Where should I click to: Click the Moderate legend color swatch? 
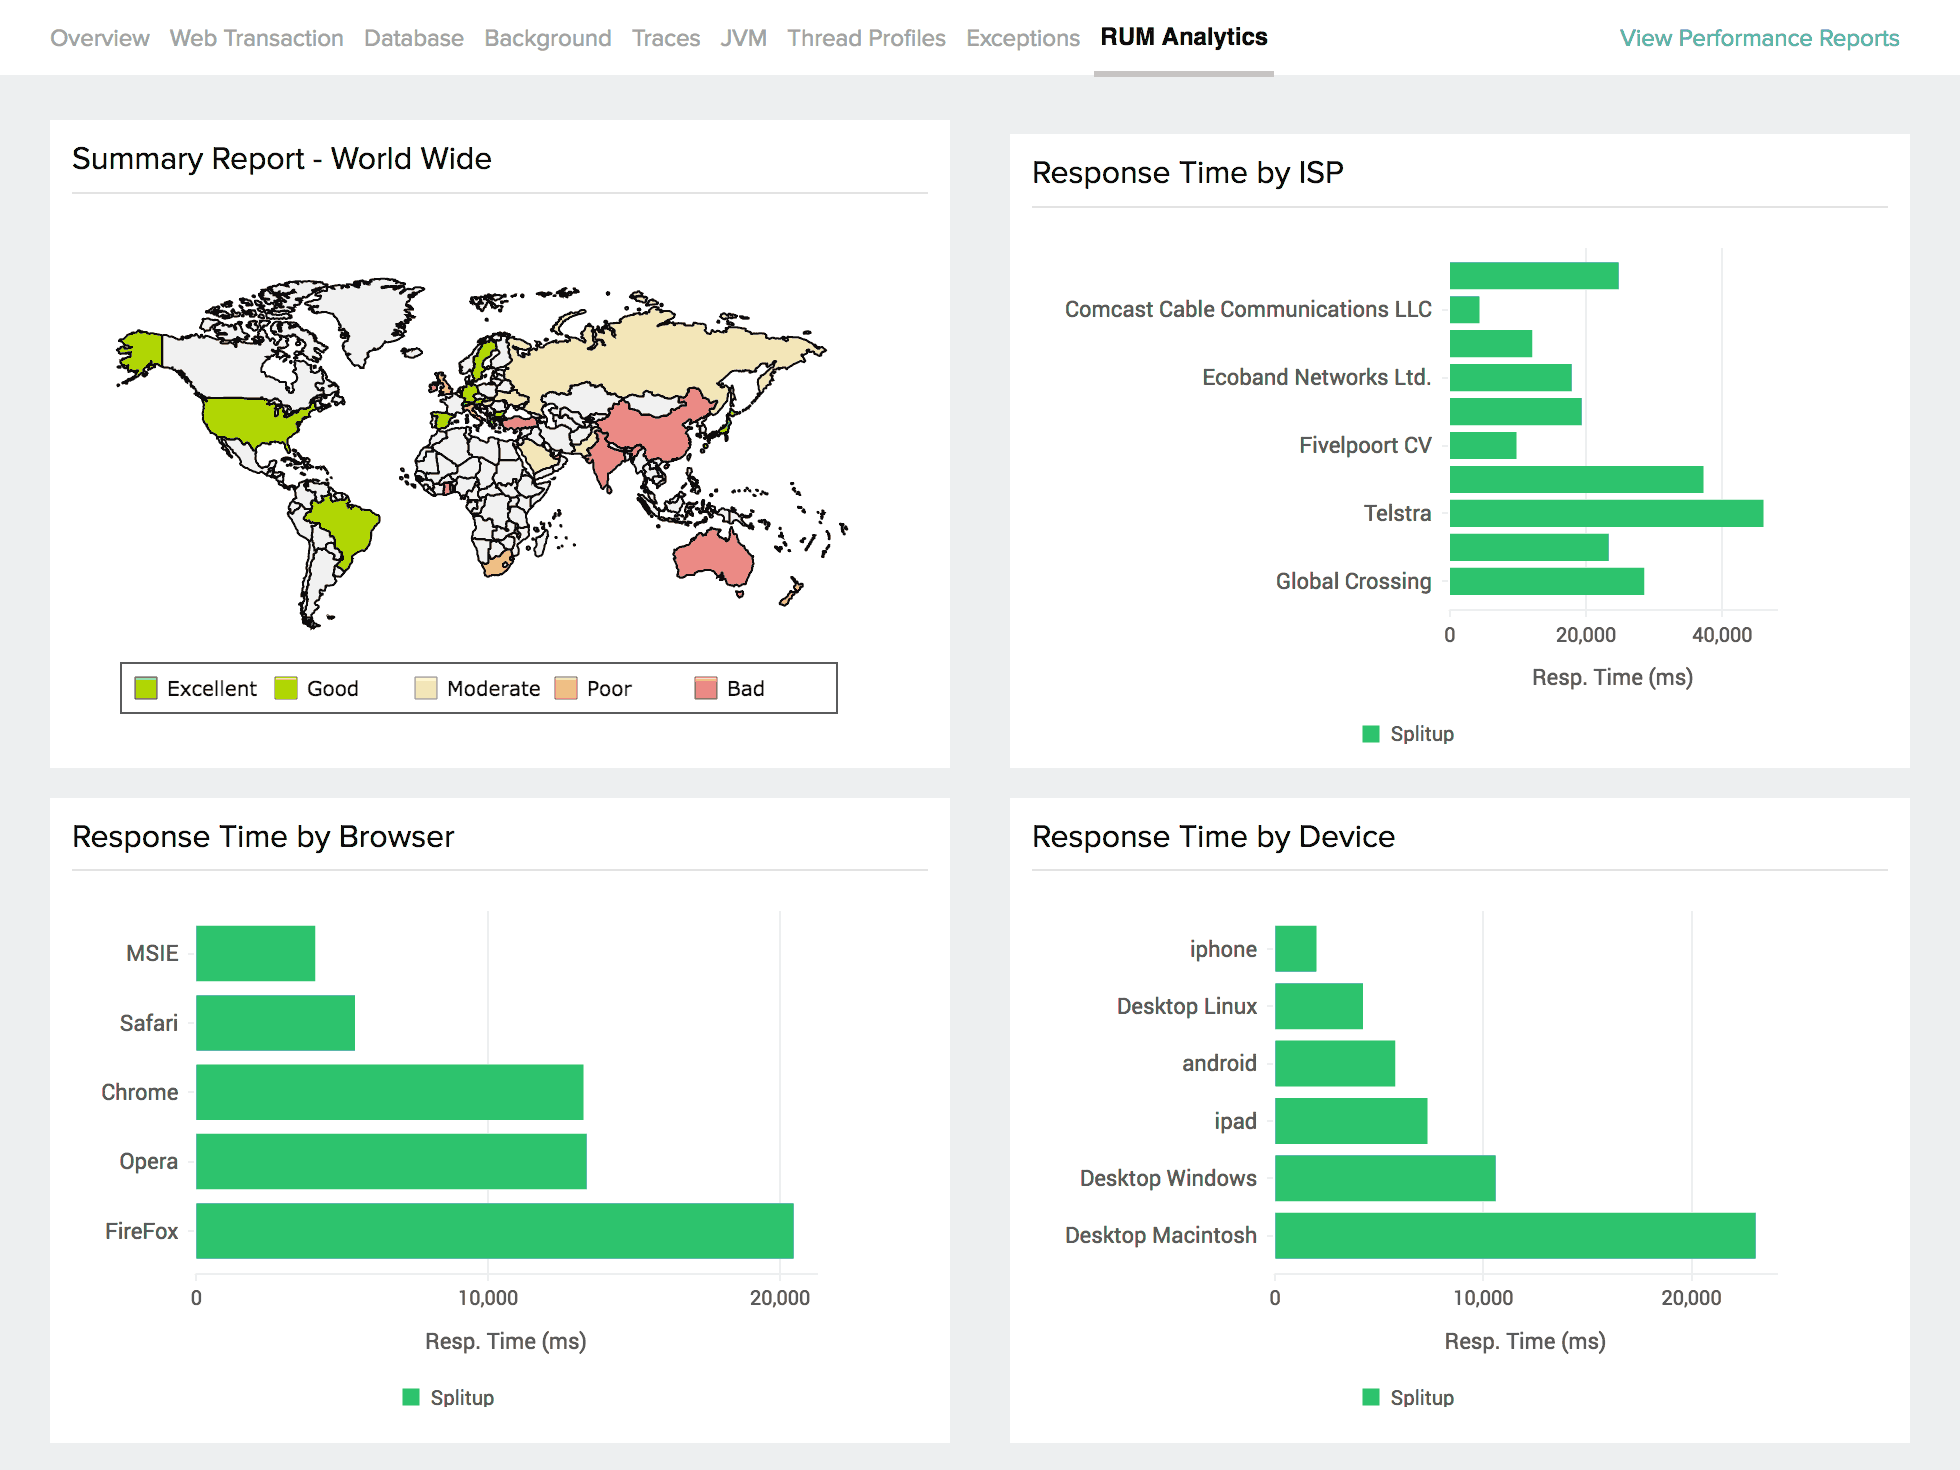tap(426, 688)
